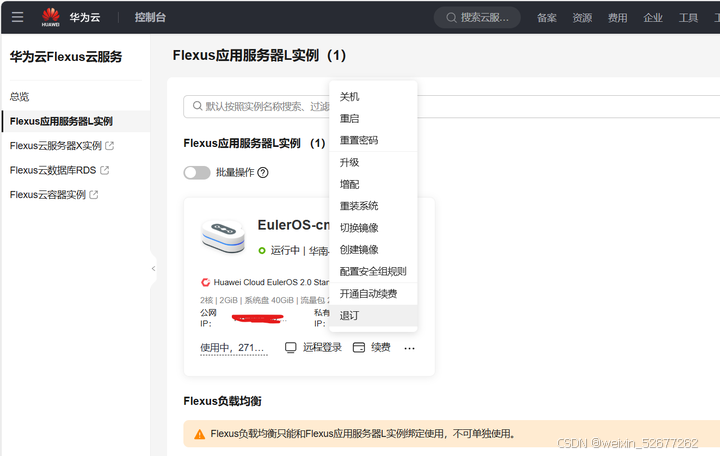Open the three-dot more actions menu
The width and height of the screenshot is (720, 456).
tap(410, 349)
